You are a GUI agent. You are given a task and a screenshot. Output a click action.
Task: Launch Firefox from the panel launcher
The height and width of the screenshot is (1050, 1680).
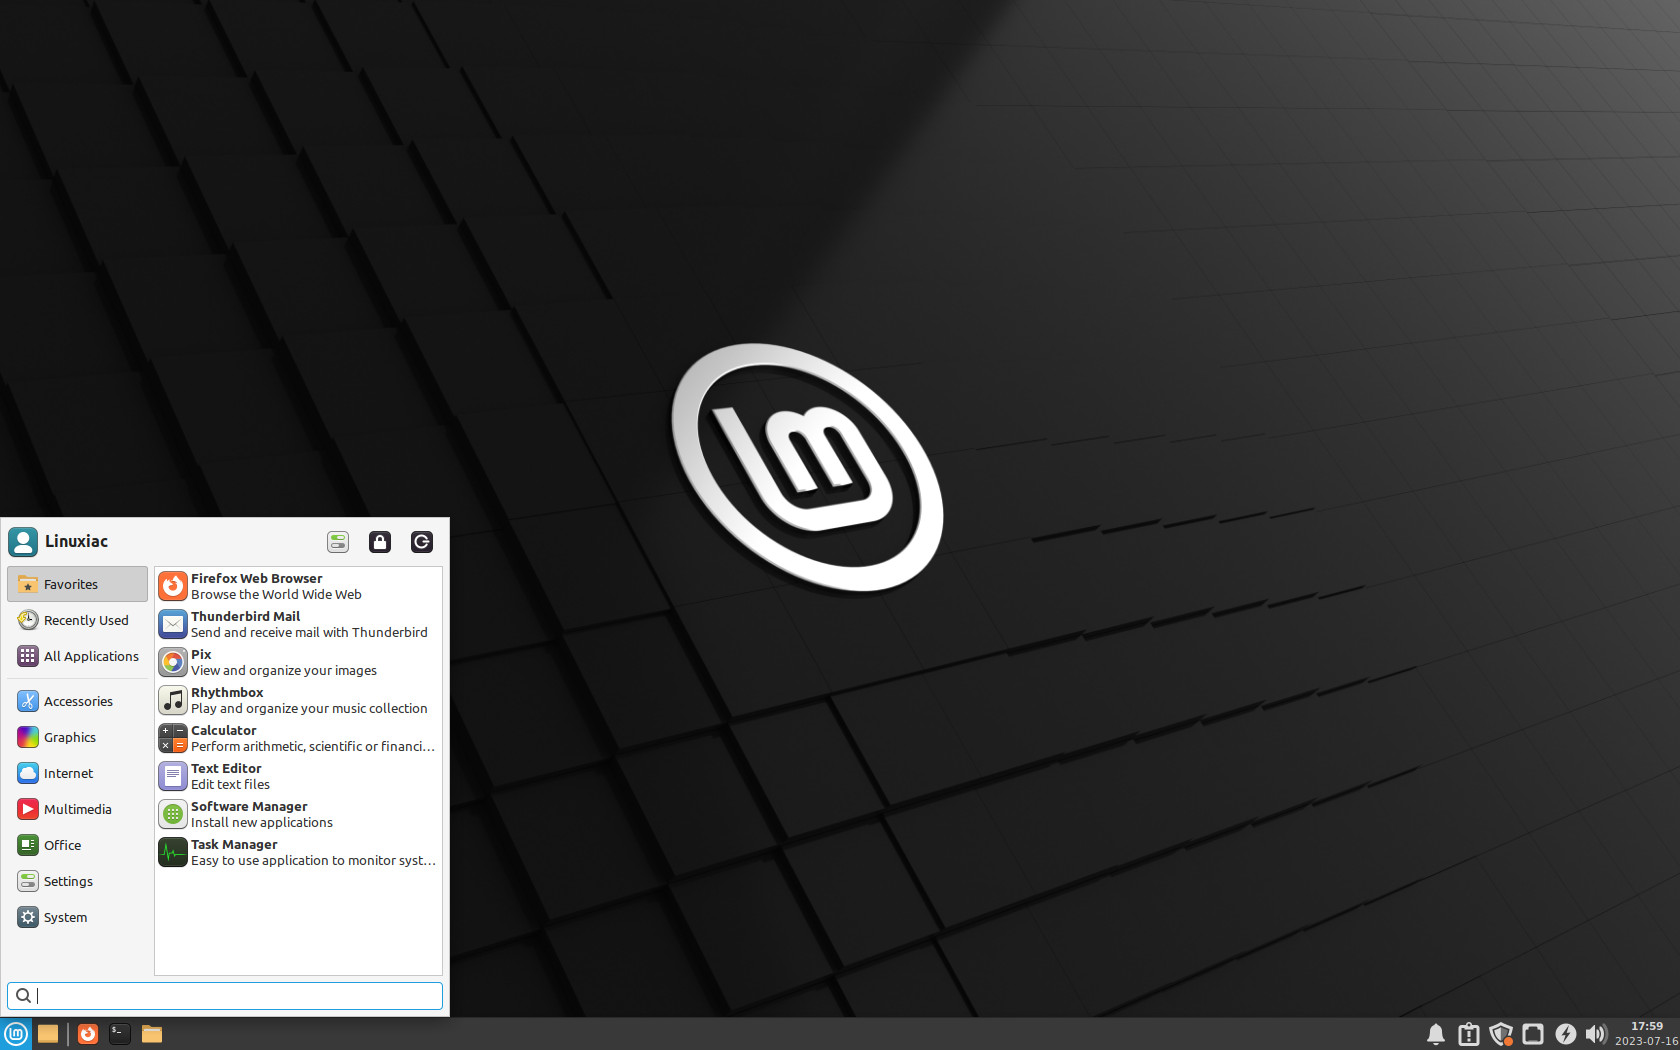pos(88,1034)
